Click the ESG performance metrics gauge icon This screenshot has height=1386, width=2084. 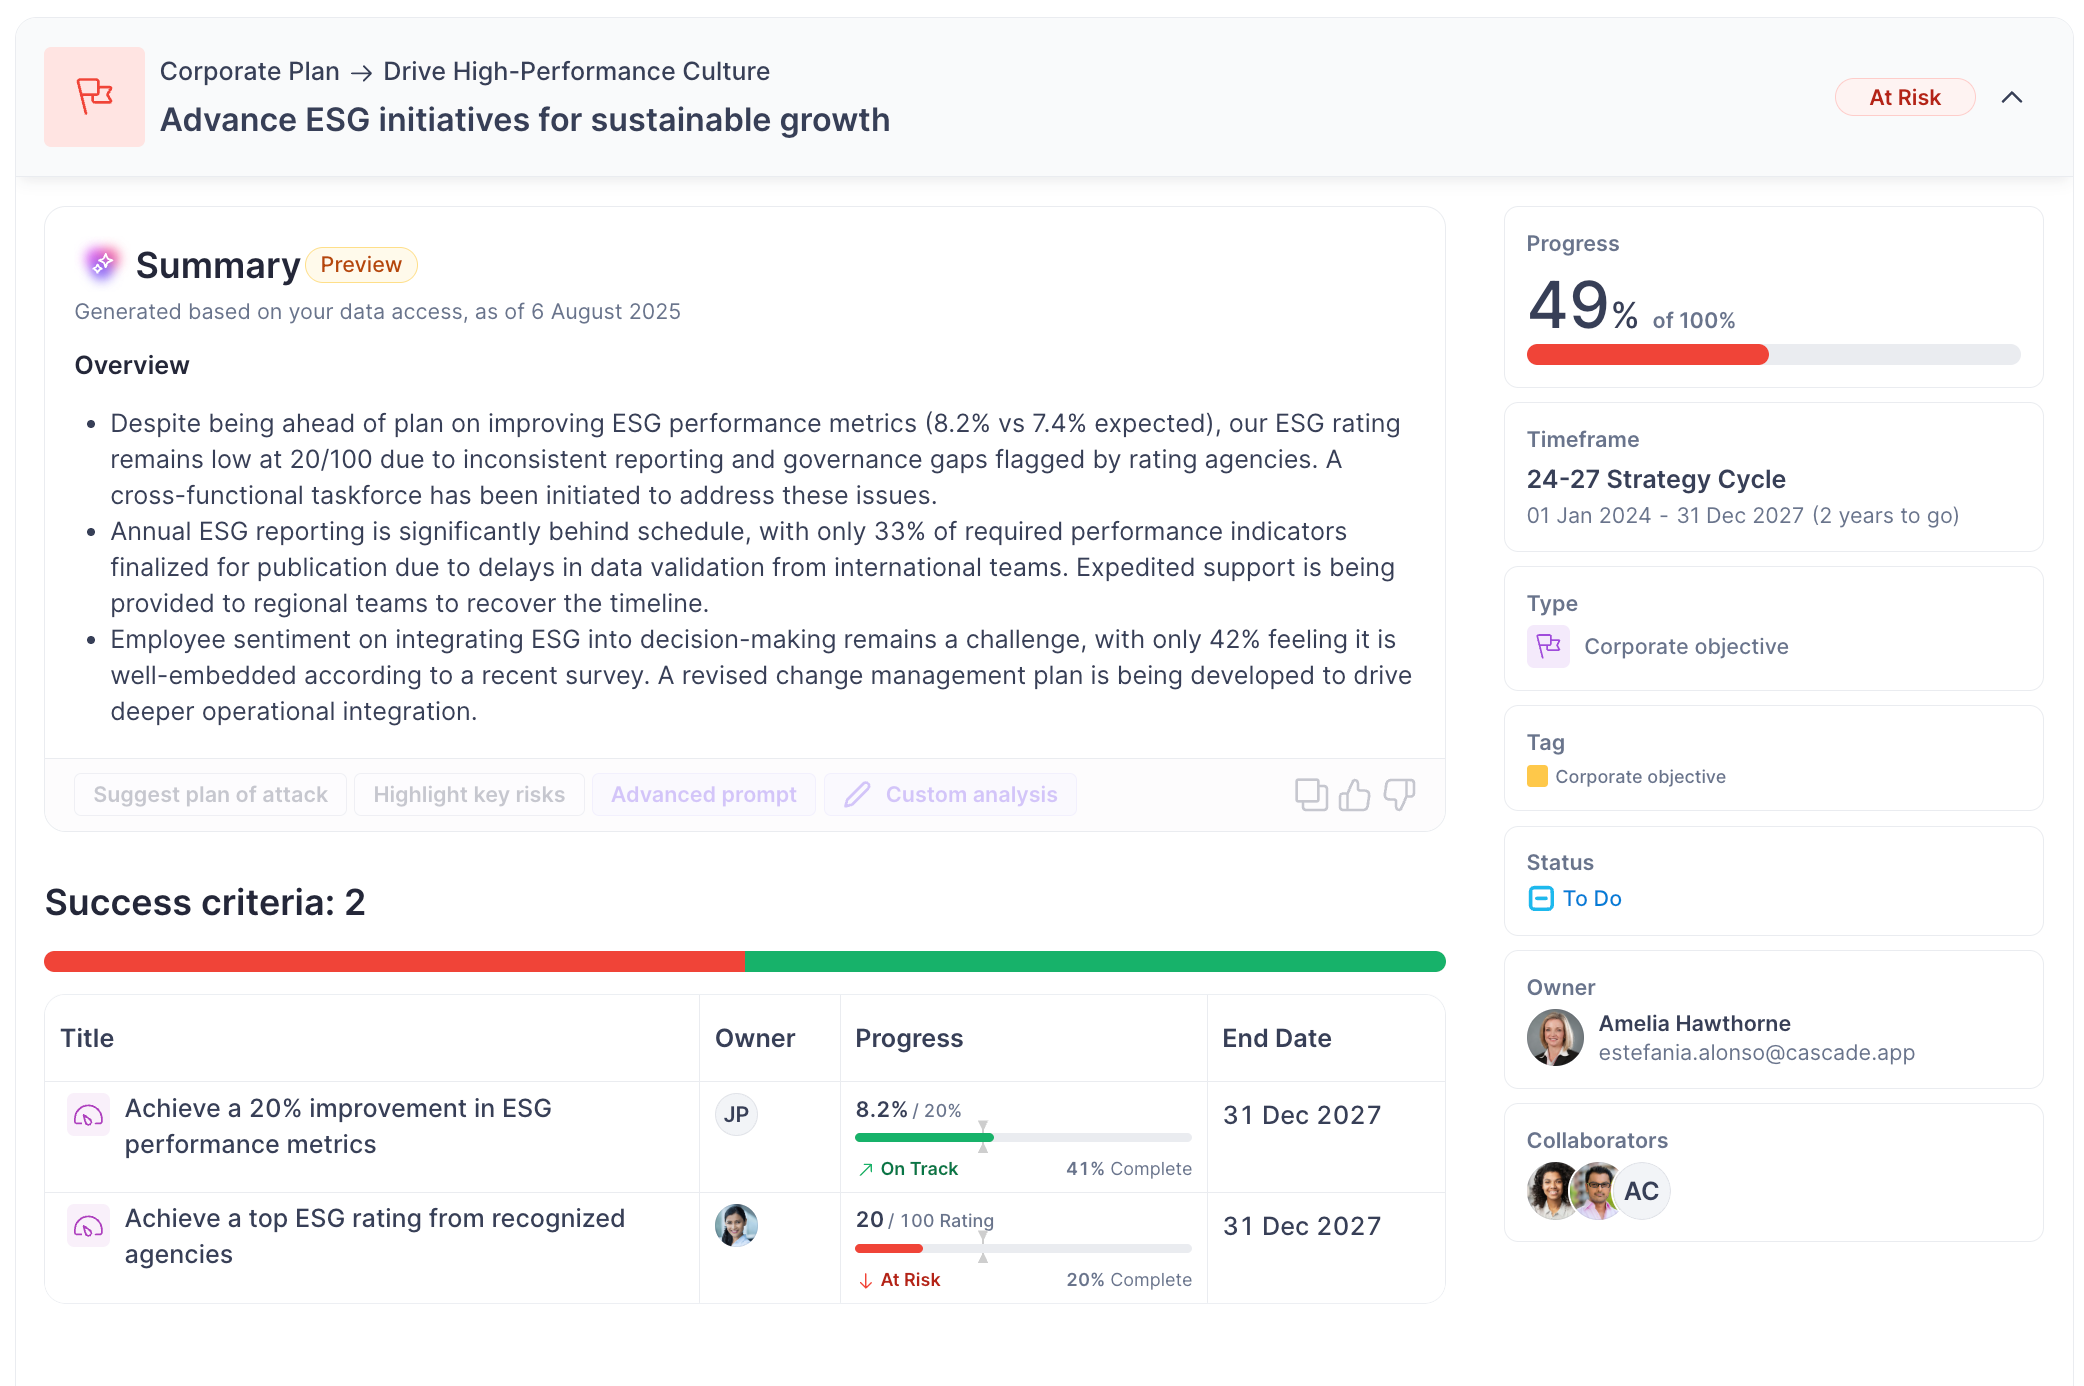[88, 1115]
